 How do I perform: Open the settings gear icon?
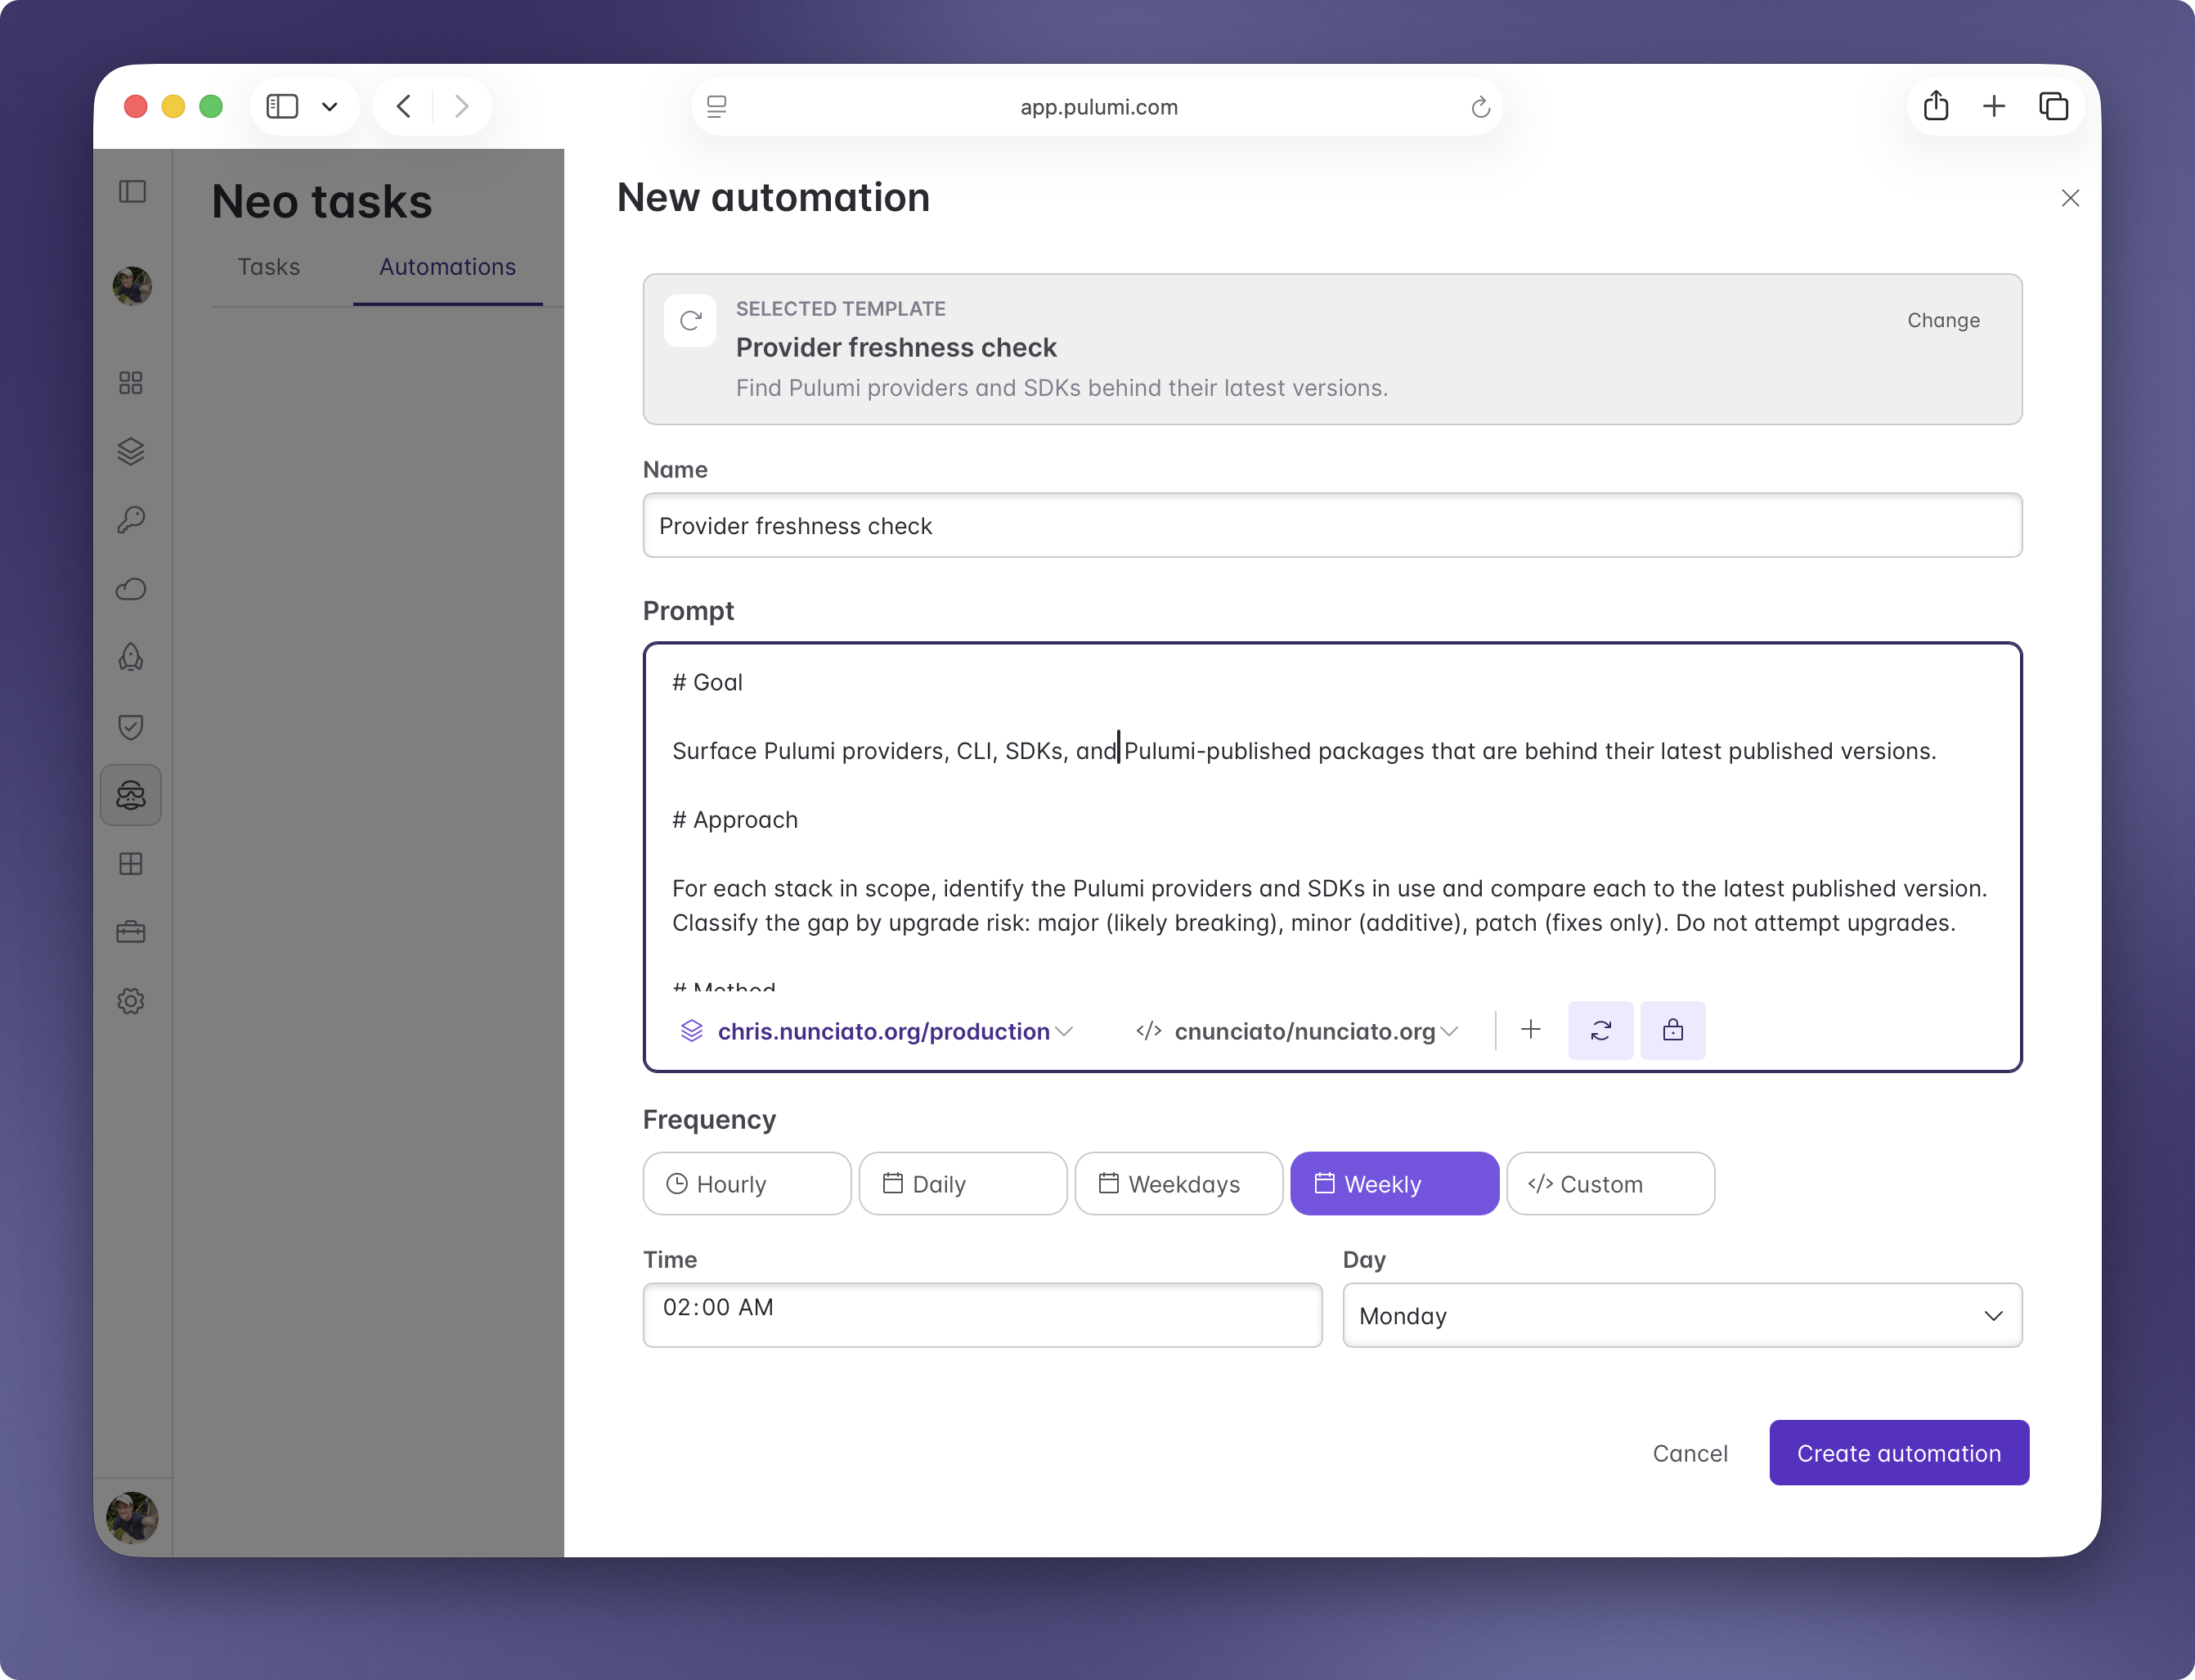coord(131,1001)
